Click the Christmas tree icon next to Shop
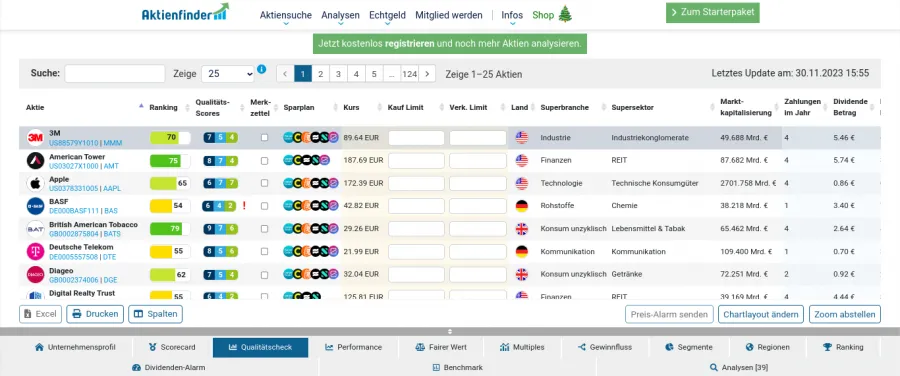 (x=565, y=14)
